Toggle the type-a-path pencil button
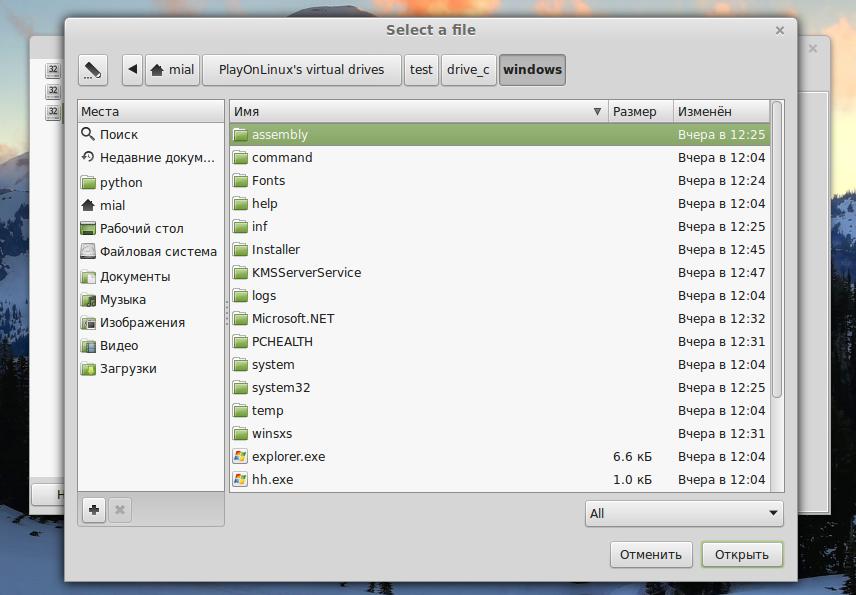The image size is (856, 595). 93,70
